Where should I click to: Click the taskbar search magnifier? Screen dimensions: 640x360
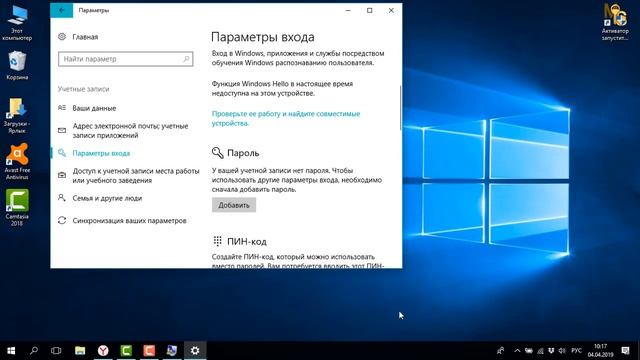coord(34,351)
